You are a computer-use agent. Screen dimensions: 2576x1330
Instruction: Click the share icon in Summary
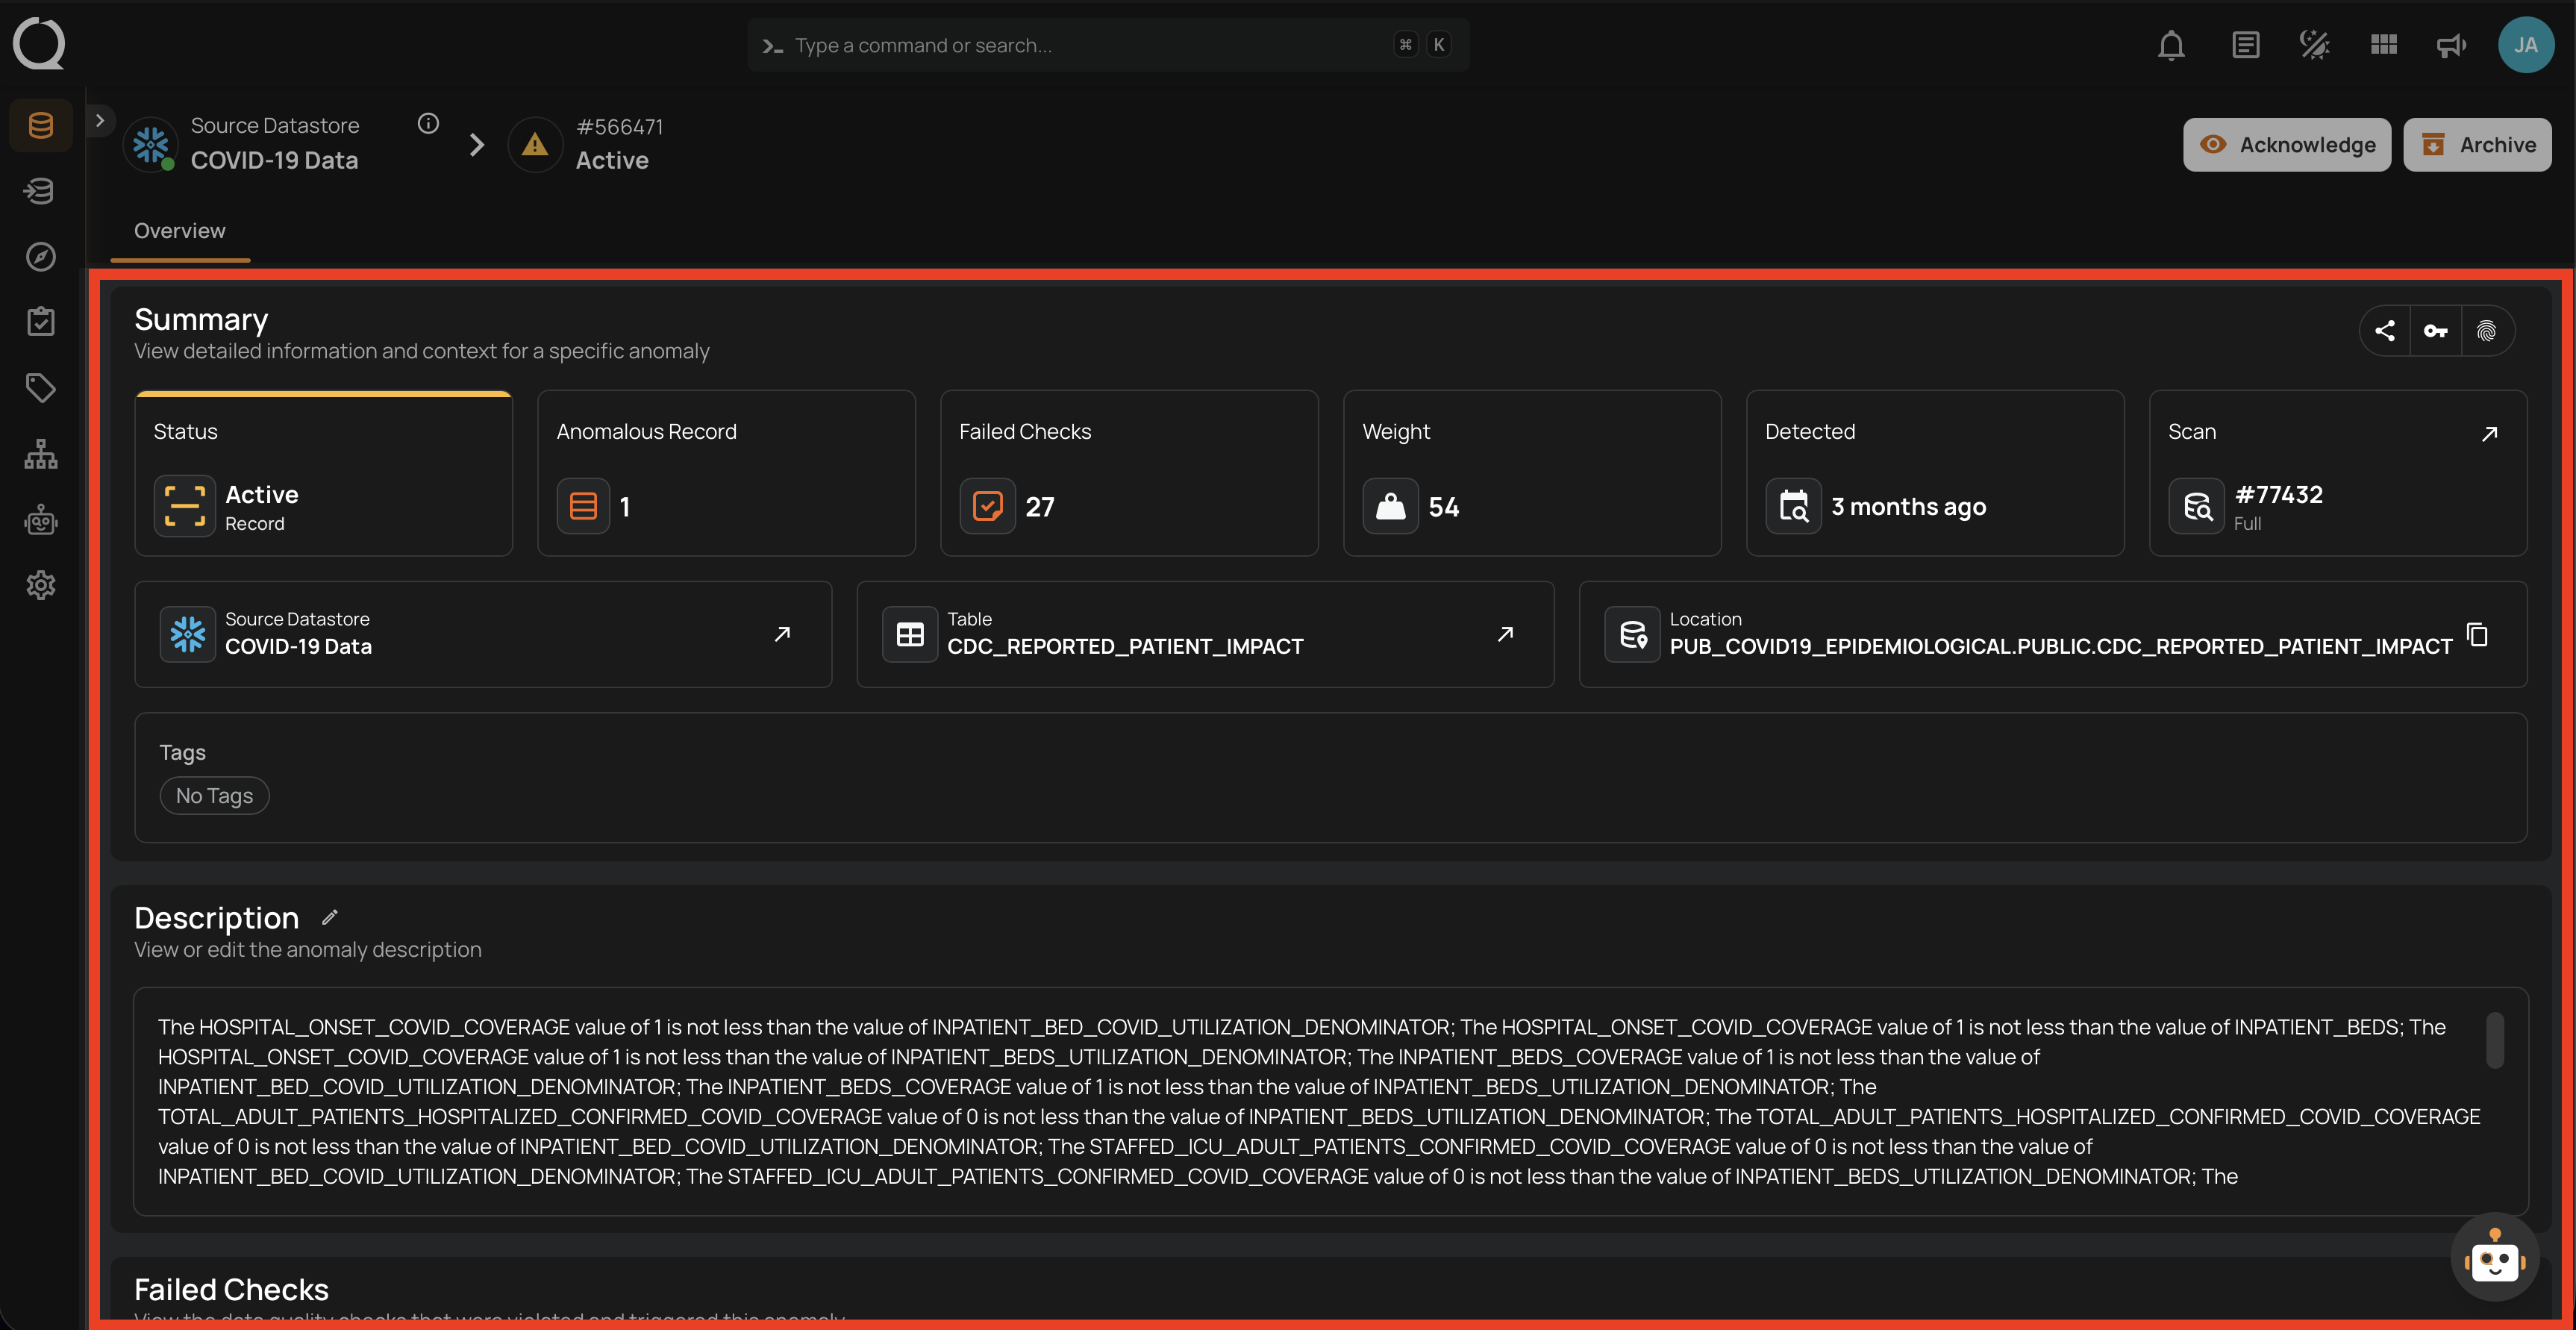2385,331
